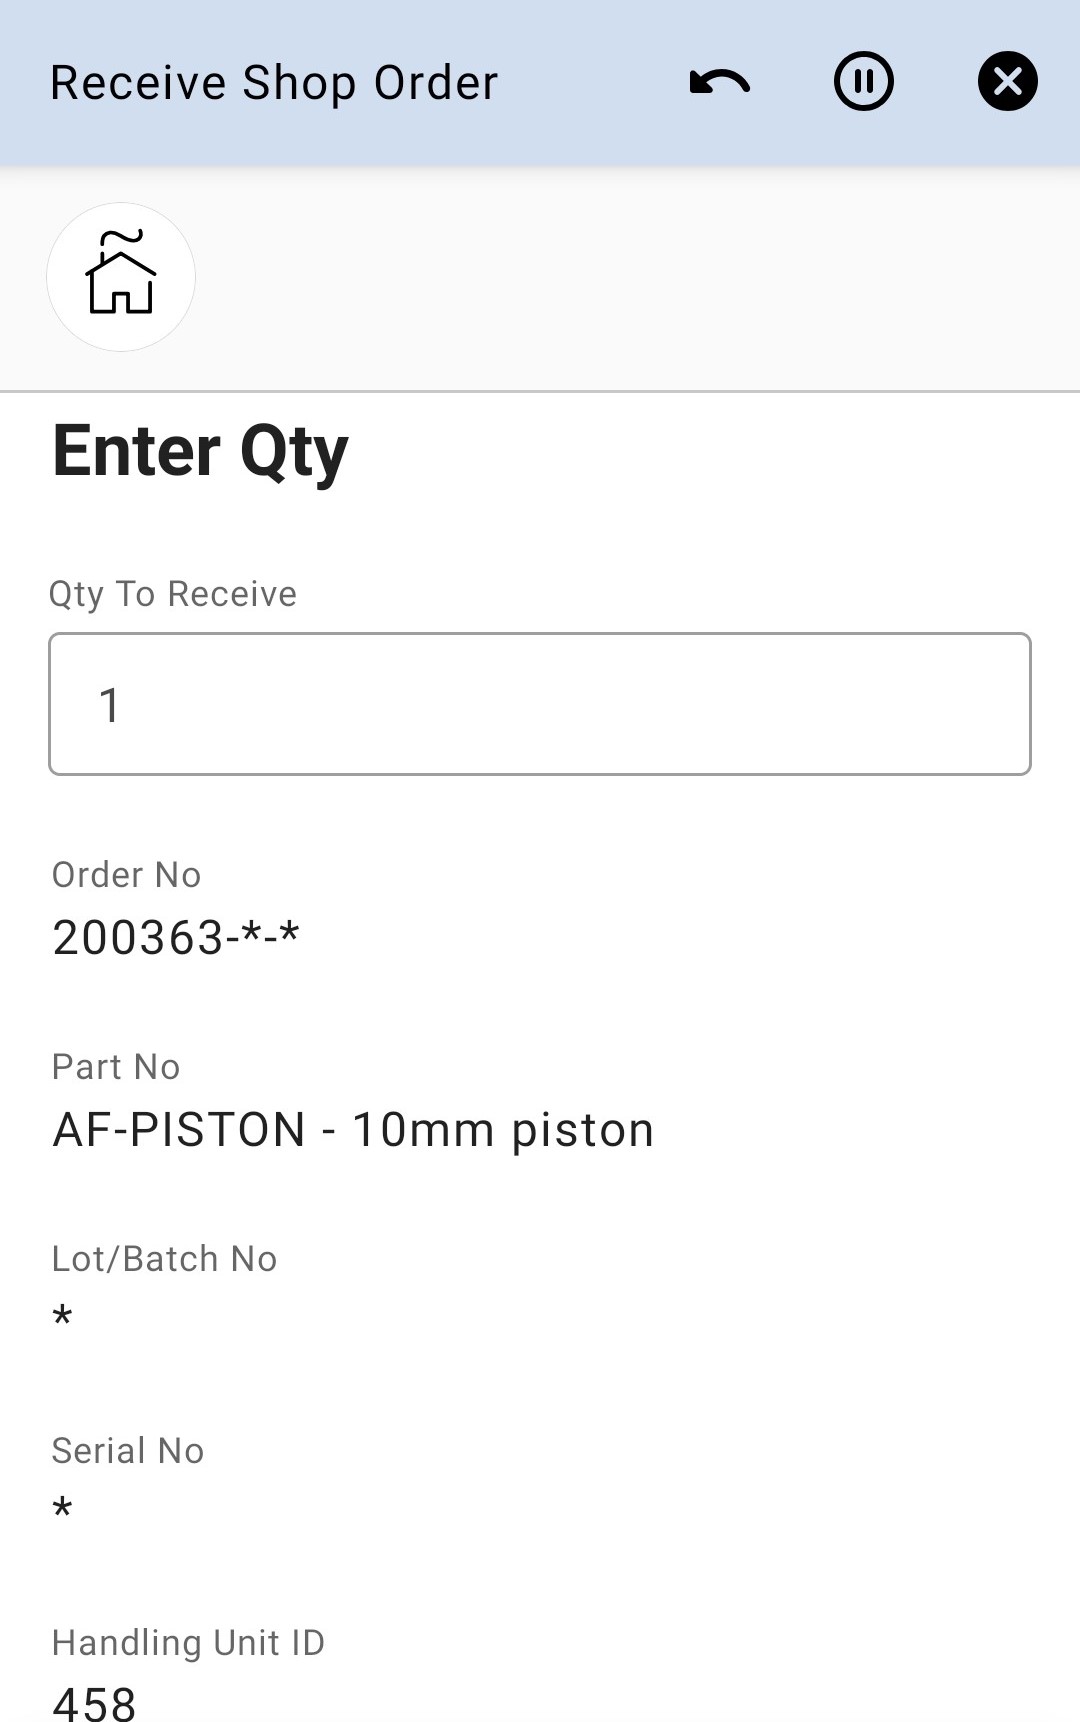Click the Qty To Receive label
The height and width of the screenshot is (1722, 1080).
click(173, 594)
